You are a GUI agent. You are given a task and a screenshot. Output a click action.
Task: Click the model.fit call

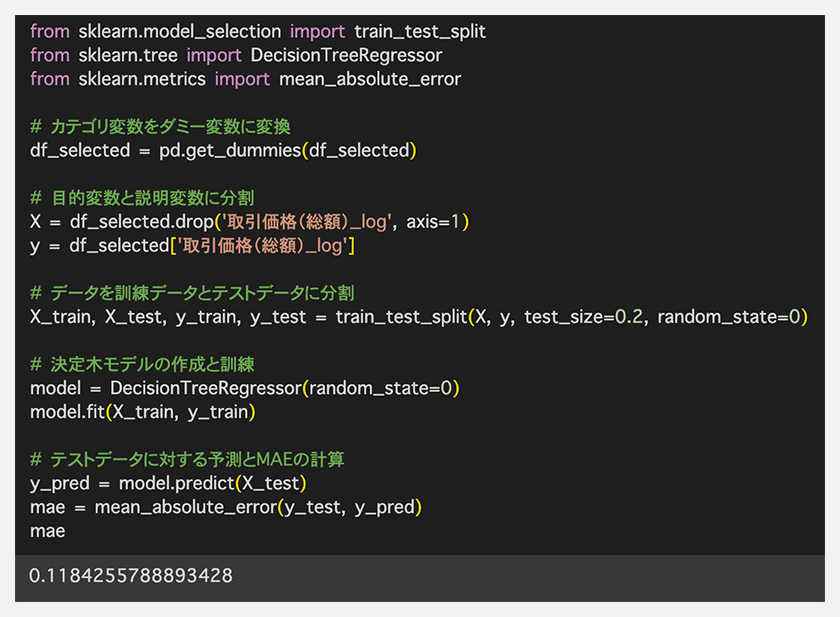142,412
